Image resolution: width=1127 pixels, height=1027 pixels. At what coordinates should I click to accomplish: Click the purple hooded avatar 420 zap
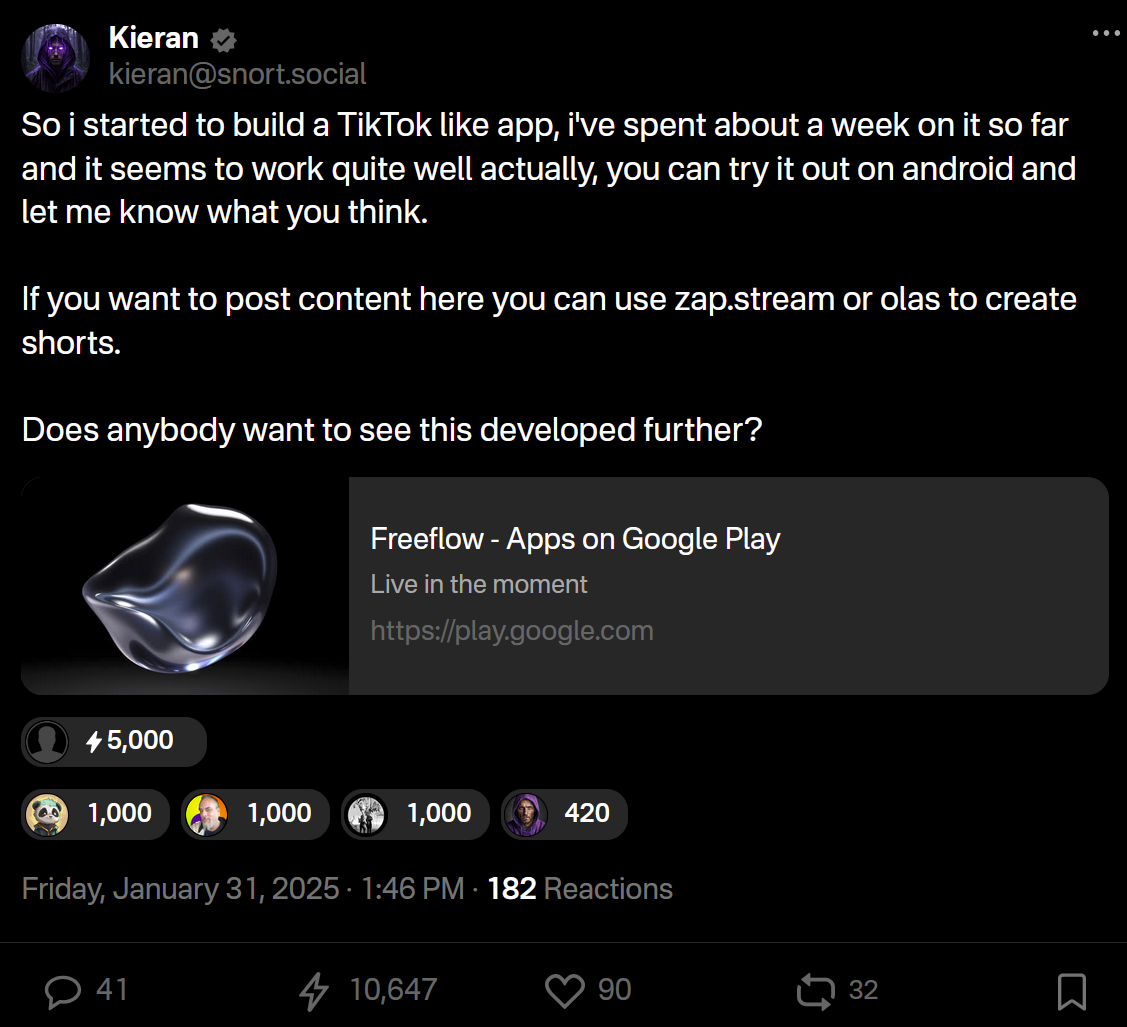[564, 814]
